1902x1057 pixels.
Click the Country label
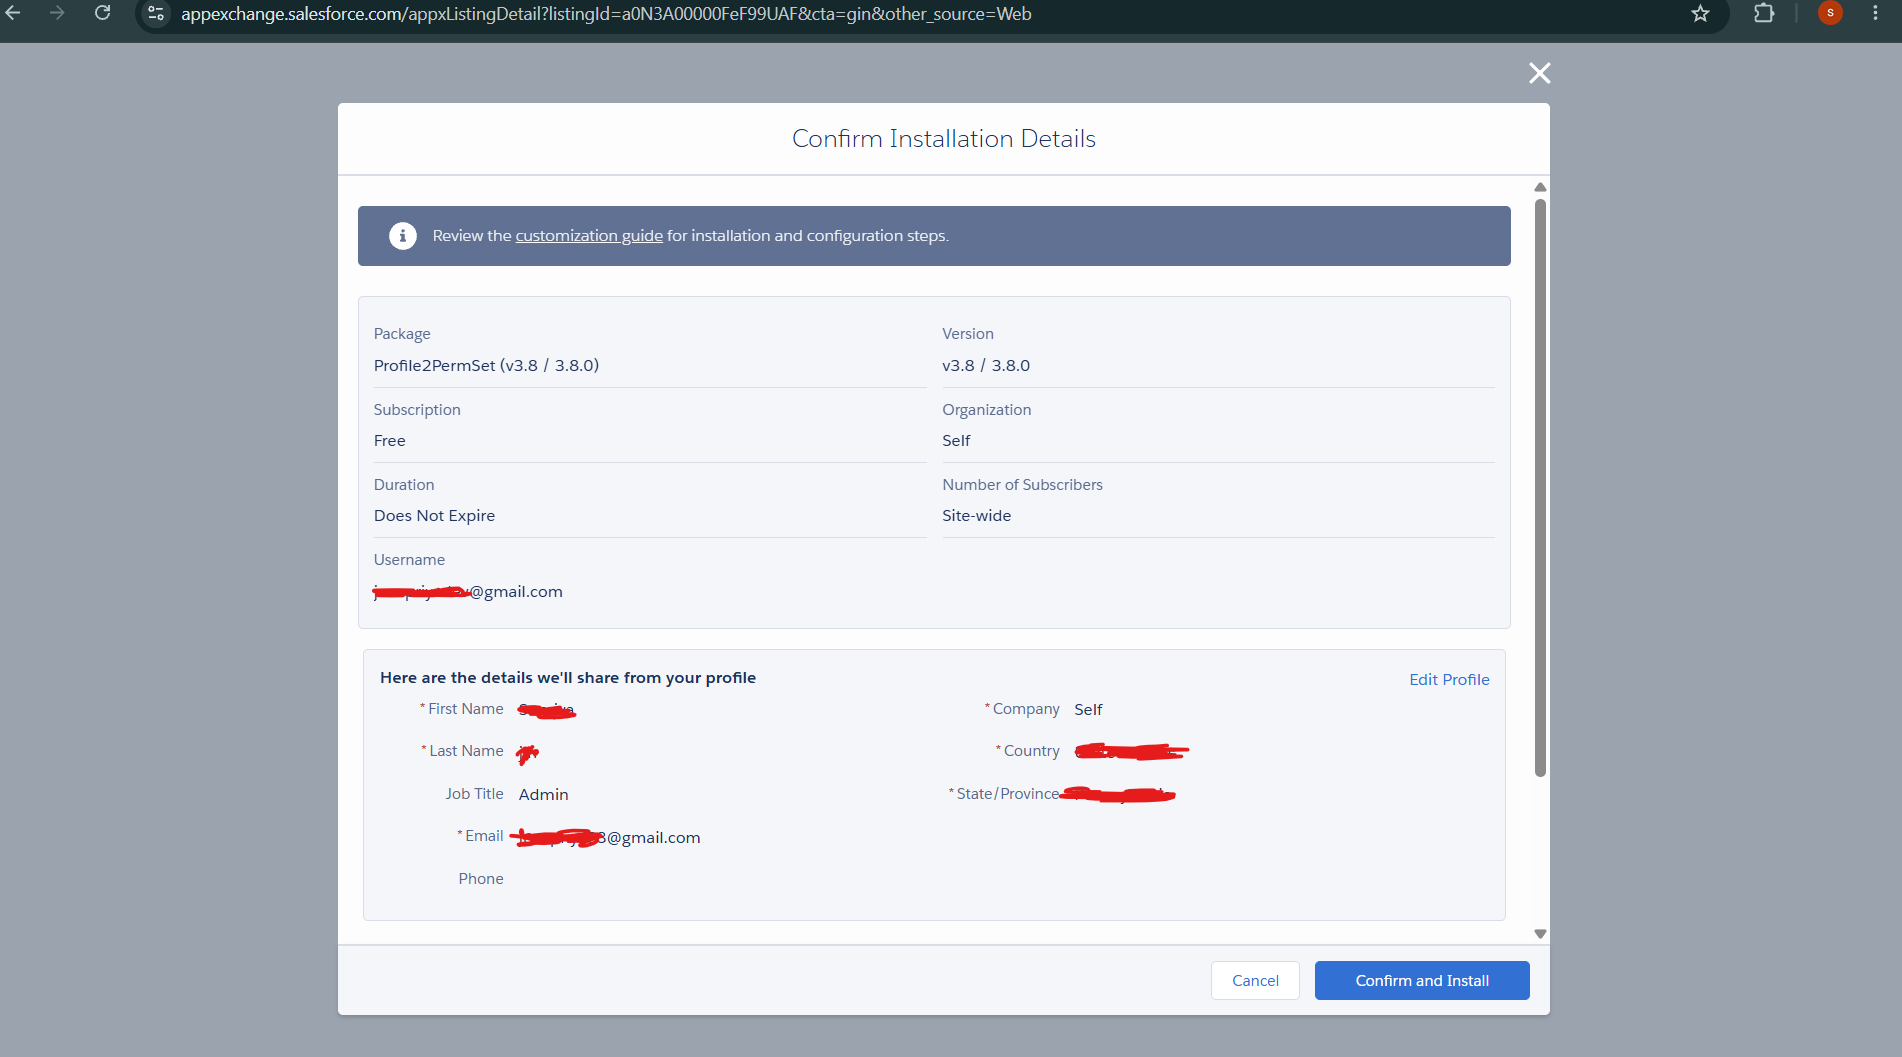click(x=1032, y=751)
